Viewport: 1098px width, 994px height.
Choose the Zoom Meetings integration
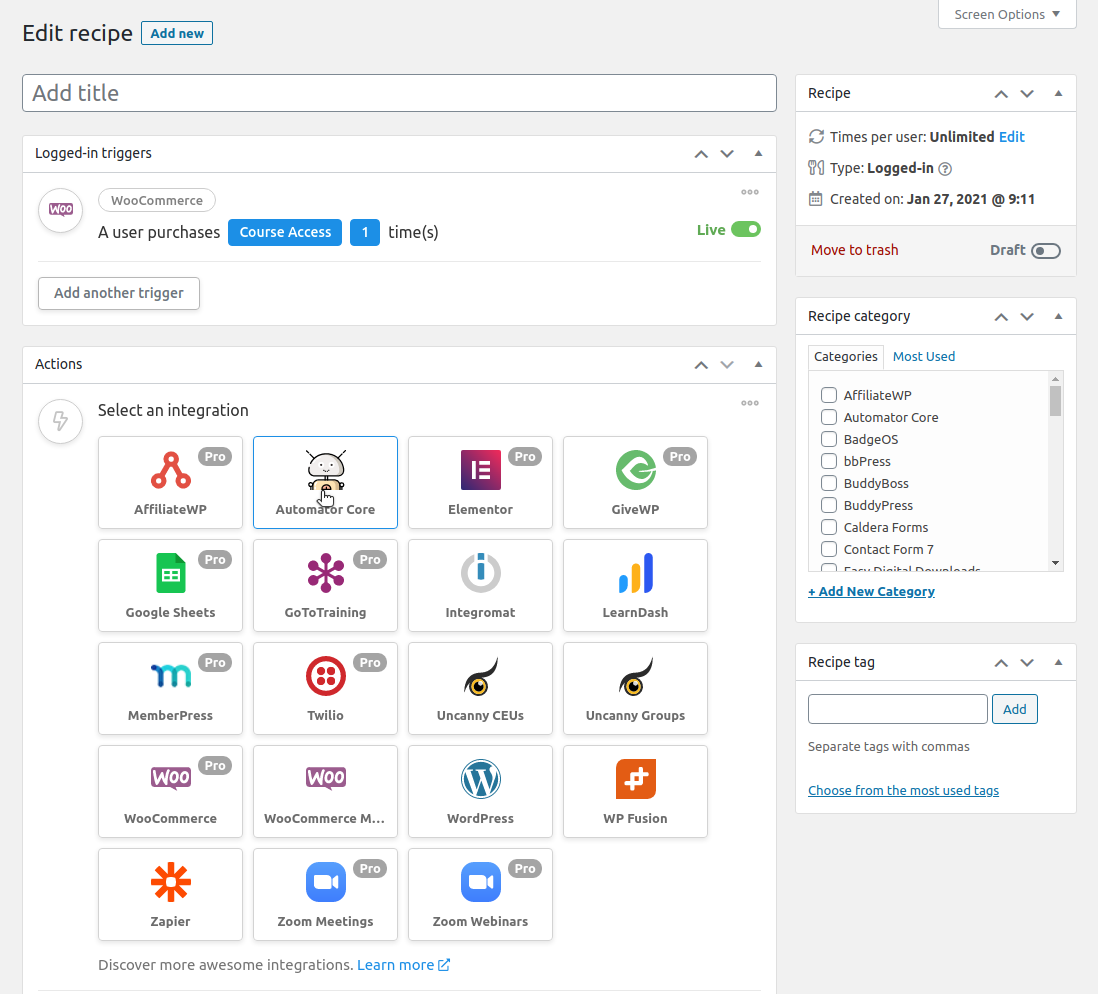coord(326,895)
